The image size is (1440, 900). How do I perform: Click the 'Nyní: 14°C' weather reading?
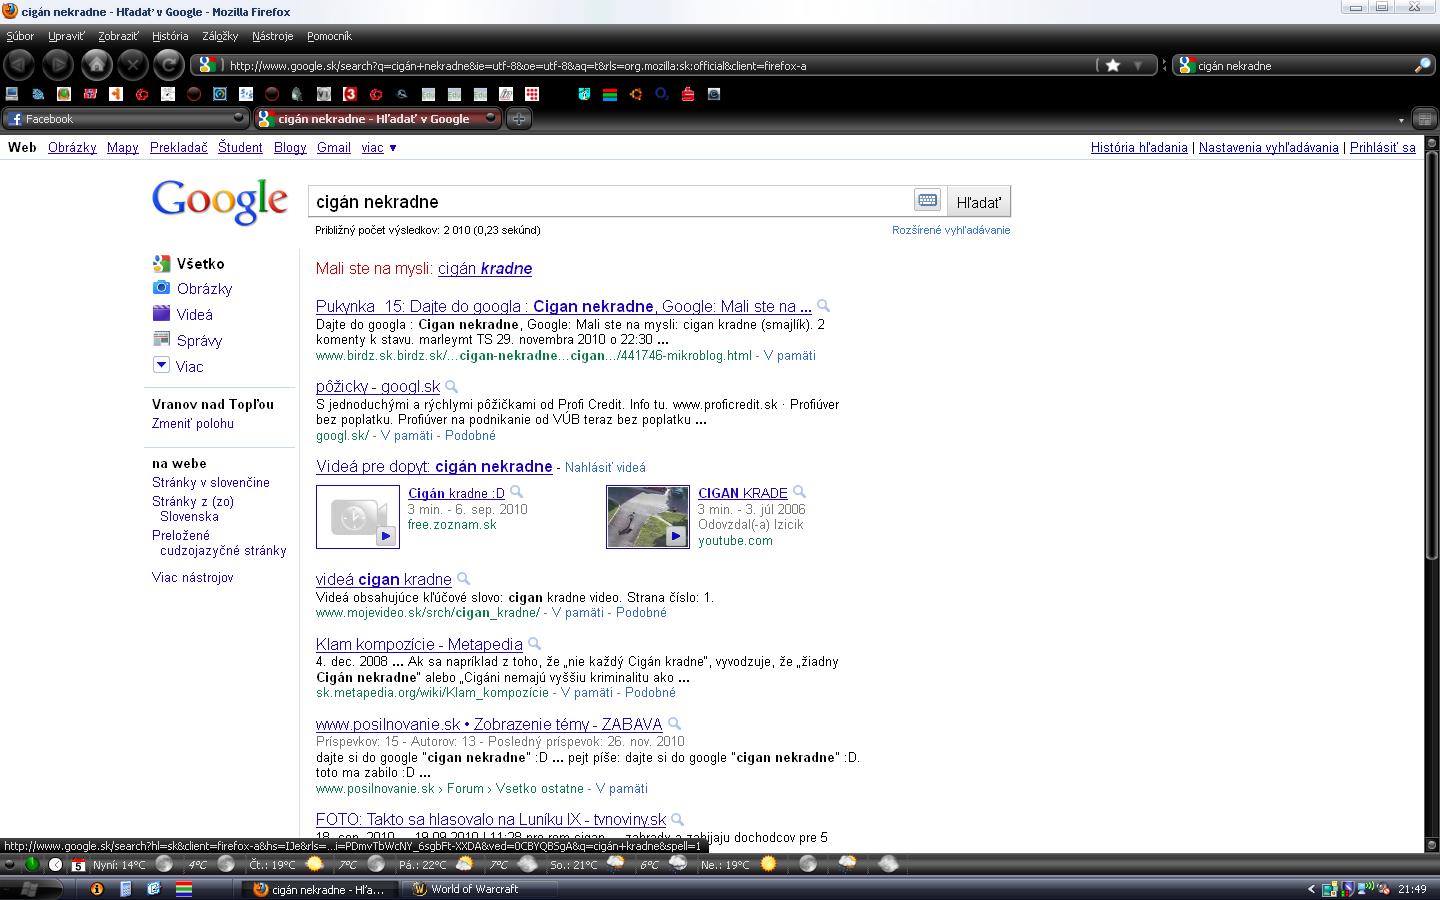119,865
